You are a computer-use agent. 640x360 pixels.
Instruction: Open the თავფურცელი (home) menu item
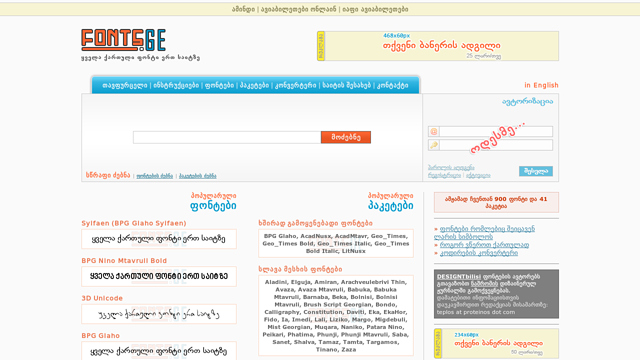[x=124, y=85]
